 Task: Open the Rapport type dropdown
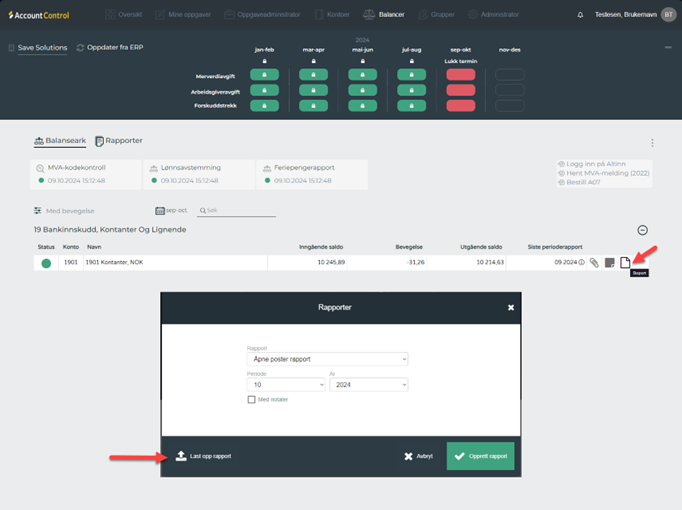(x=327, y=359)
